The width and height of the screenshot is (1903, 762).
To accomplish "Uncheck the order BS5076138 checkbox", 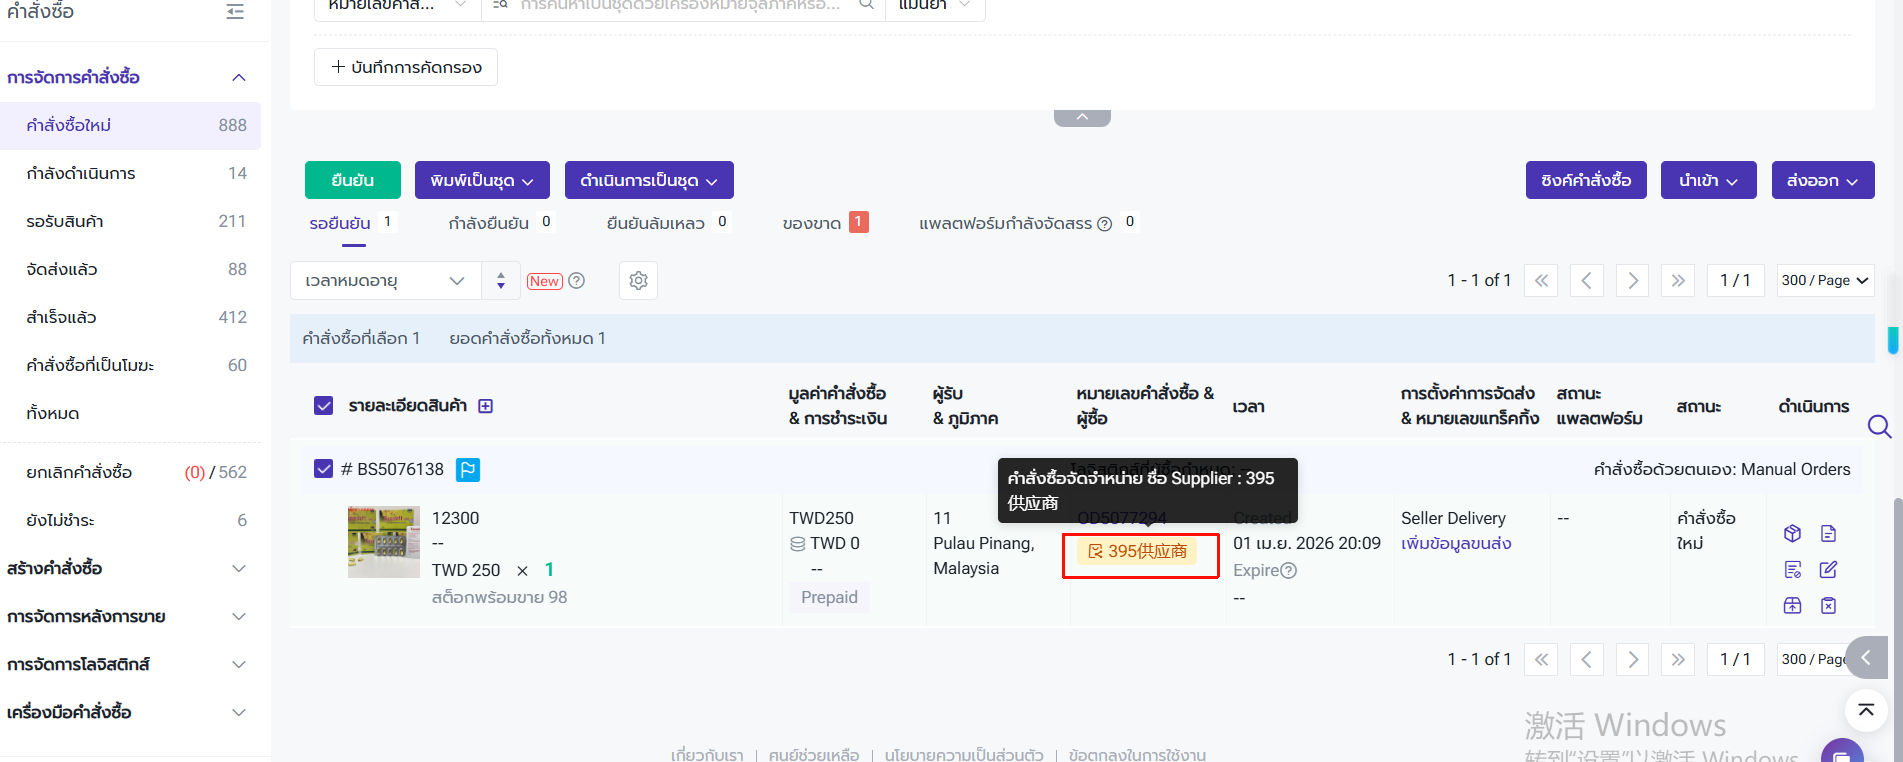I will click(x=323, y=469).
